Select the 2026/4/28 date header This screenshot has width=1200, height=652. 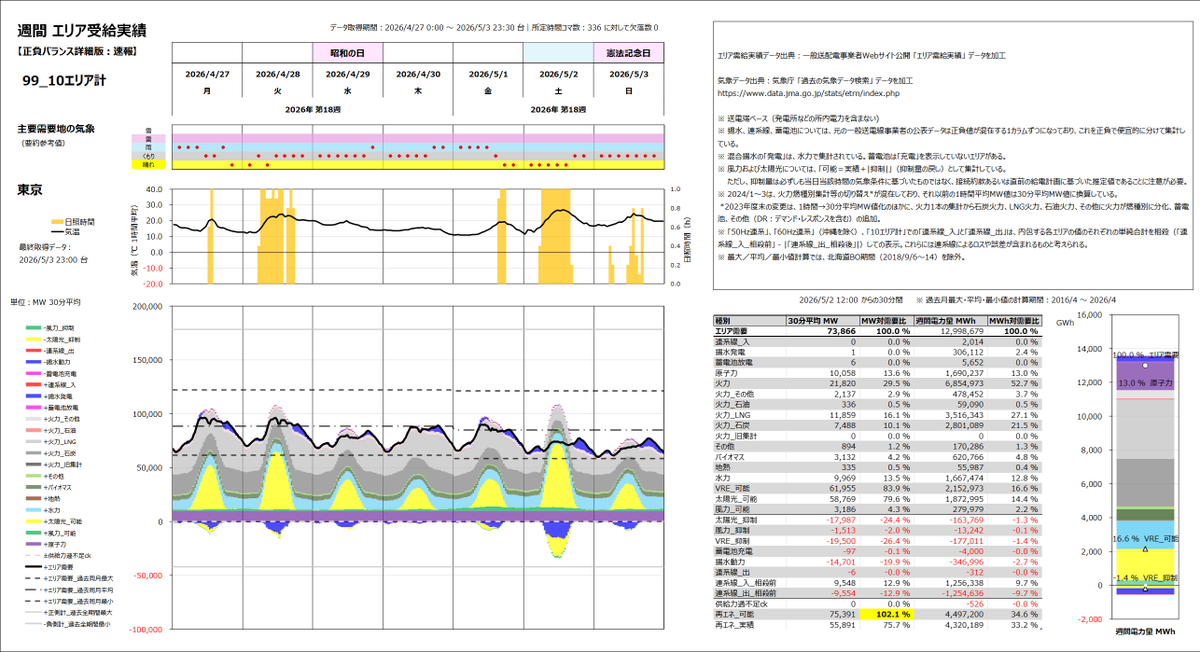pyautogui.click(x=278, y=74)
